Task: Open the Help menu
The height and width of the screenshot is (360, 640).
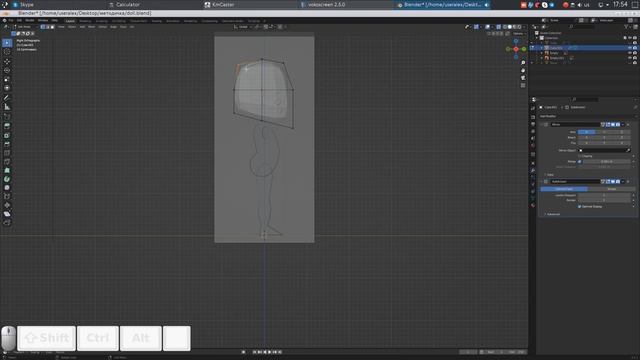Action: pos(54,20)
